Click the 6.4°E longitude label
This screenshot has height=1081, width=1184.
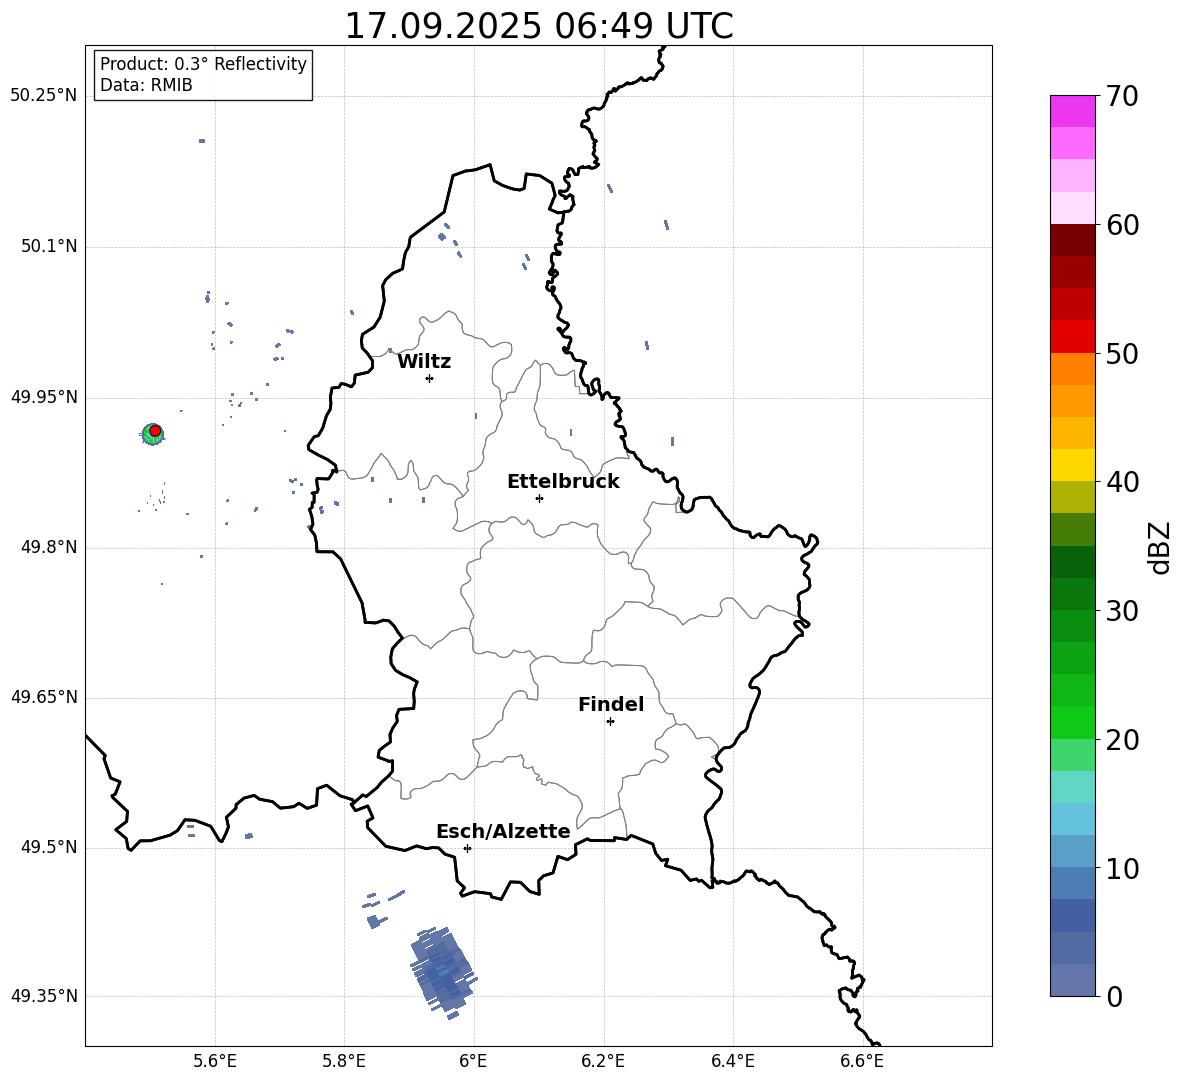tap(732, 1061)
